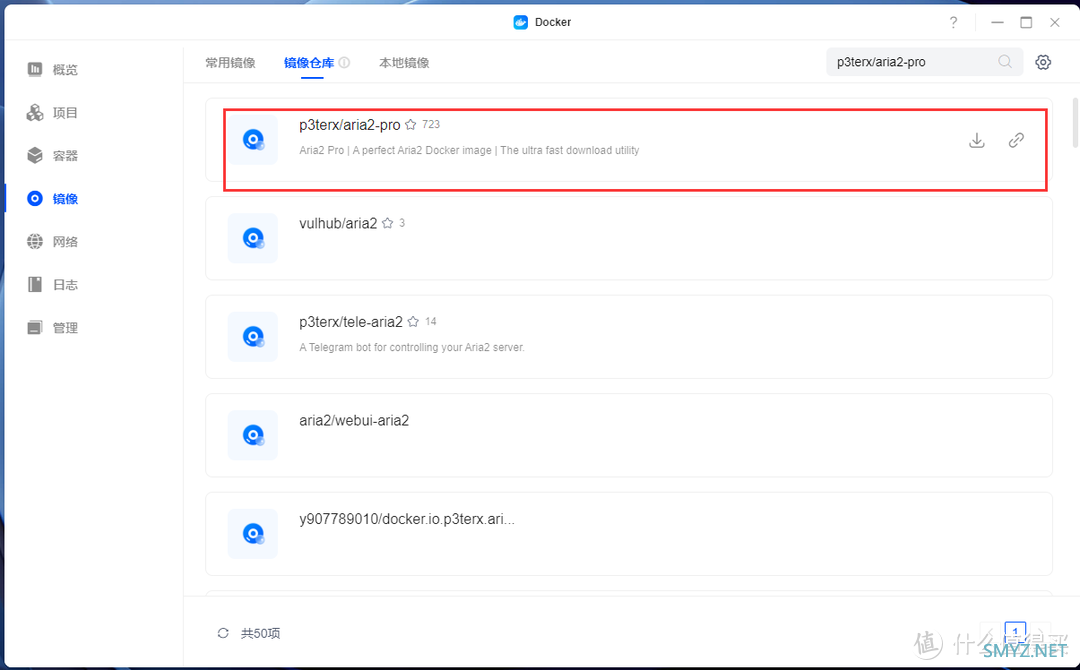Open the help question mark icon
1080x670 pixels.
953,23
